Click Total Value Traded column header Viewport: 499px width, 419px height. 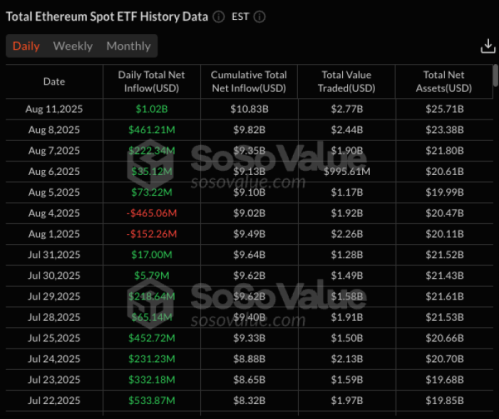pyautogui.click(x=346, y=82)
